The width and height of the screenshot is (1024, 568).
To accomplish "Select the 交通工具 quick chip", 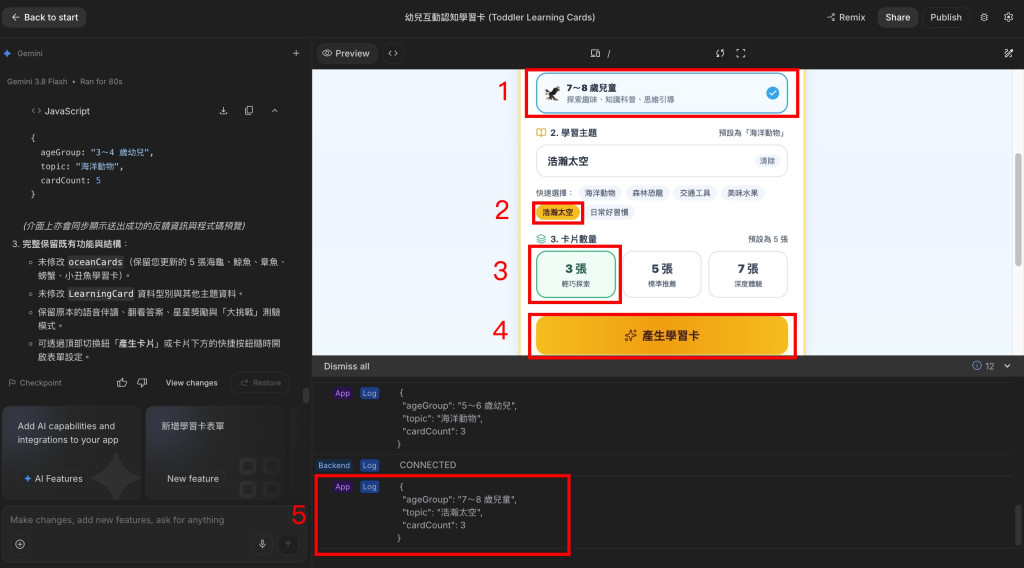I will (695, 193).
